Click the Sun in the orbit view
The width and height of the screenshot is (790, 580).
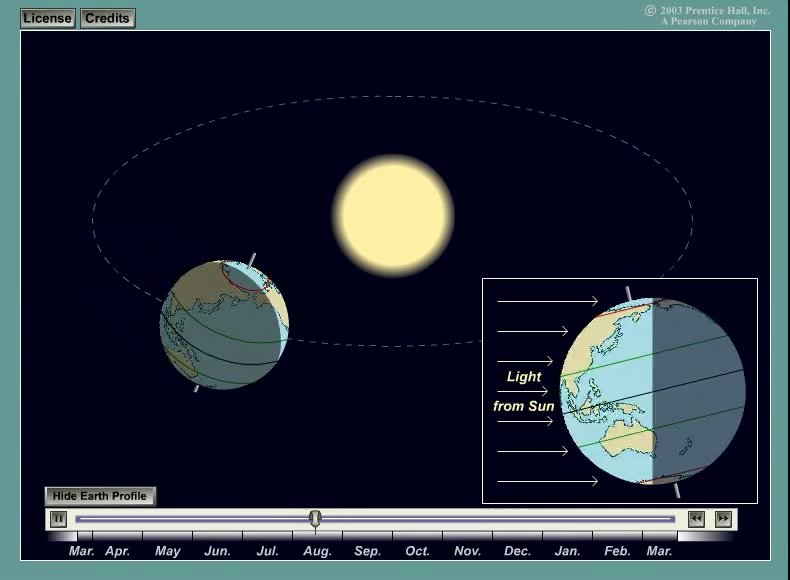(393, 216)
